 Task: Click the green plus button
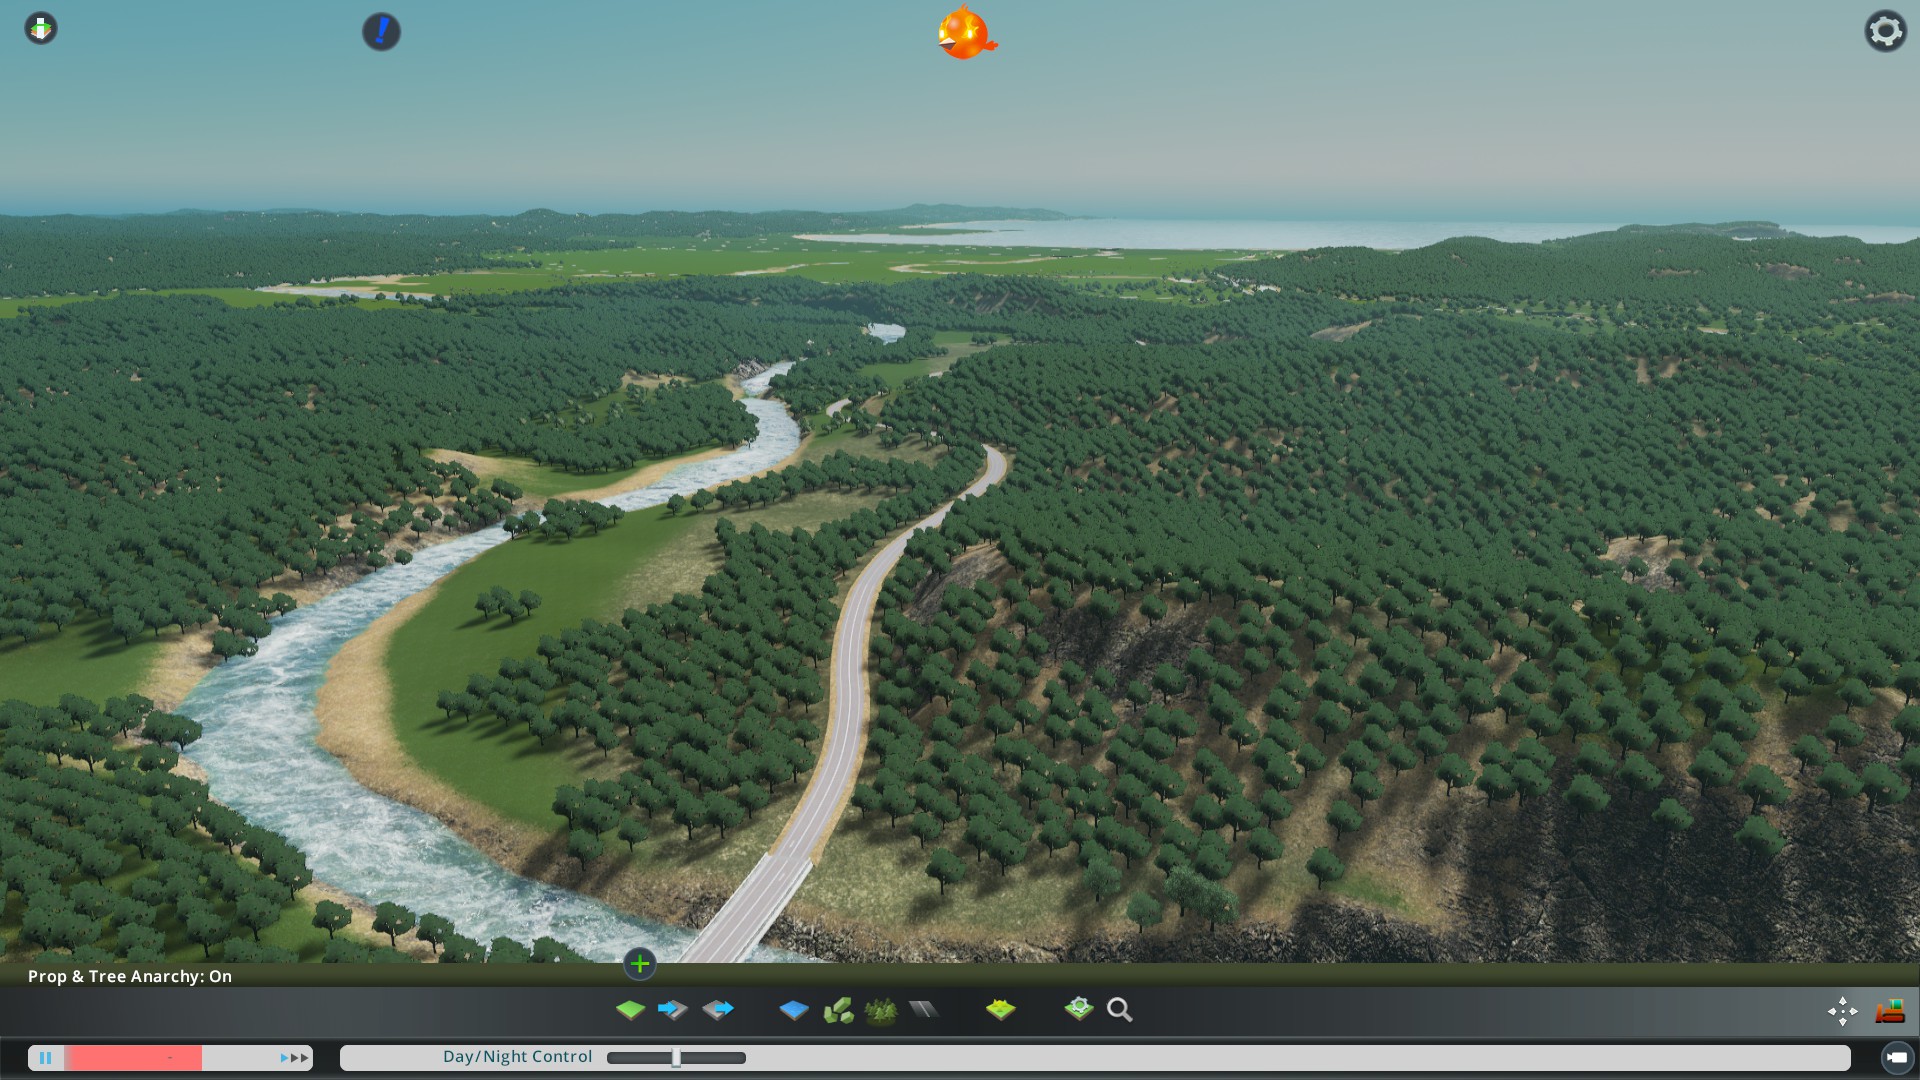tap(640, 964)
